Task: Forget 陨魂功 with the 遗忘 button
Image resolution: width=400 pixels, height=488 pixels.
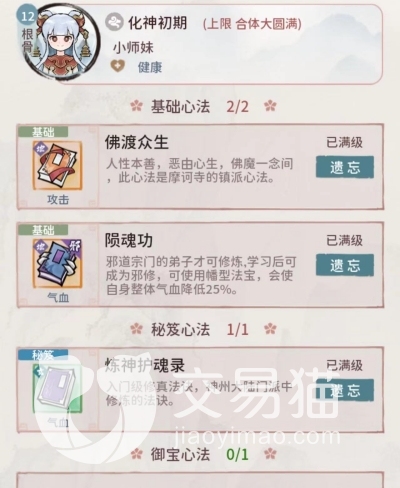Action: 345,265
